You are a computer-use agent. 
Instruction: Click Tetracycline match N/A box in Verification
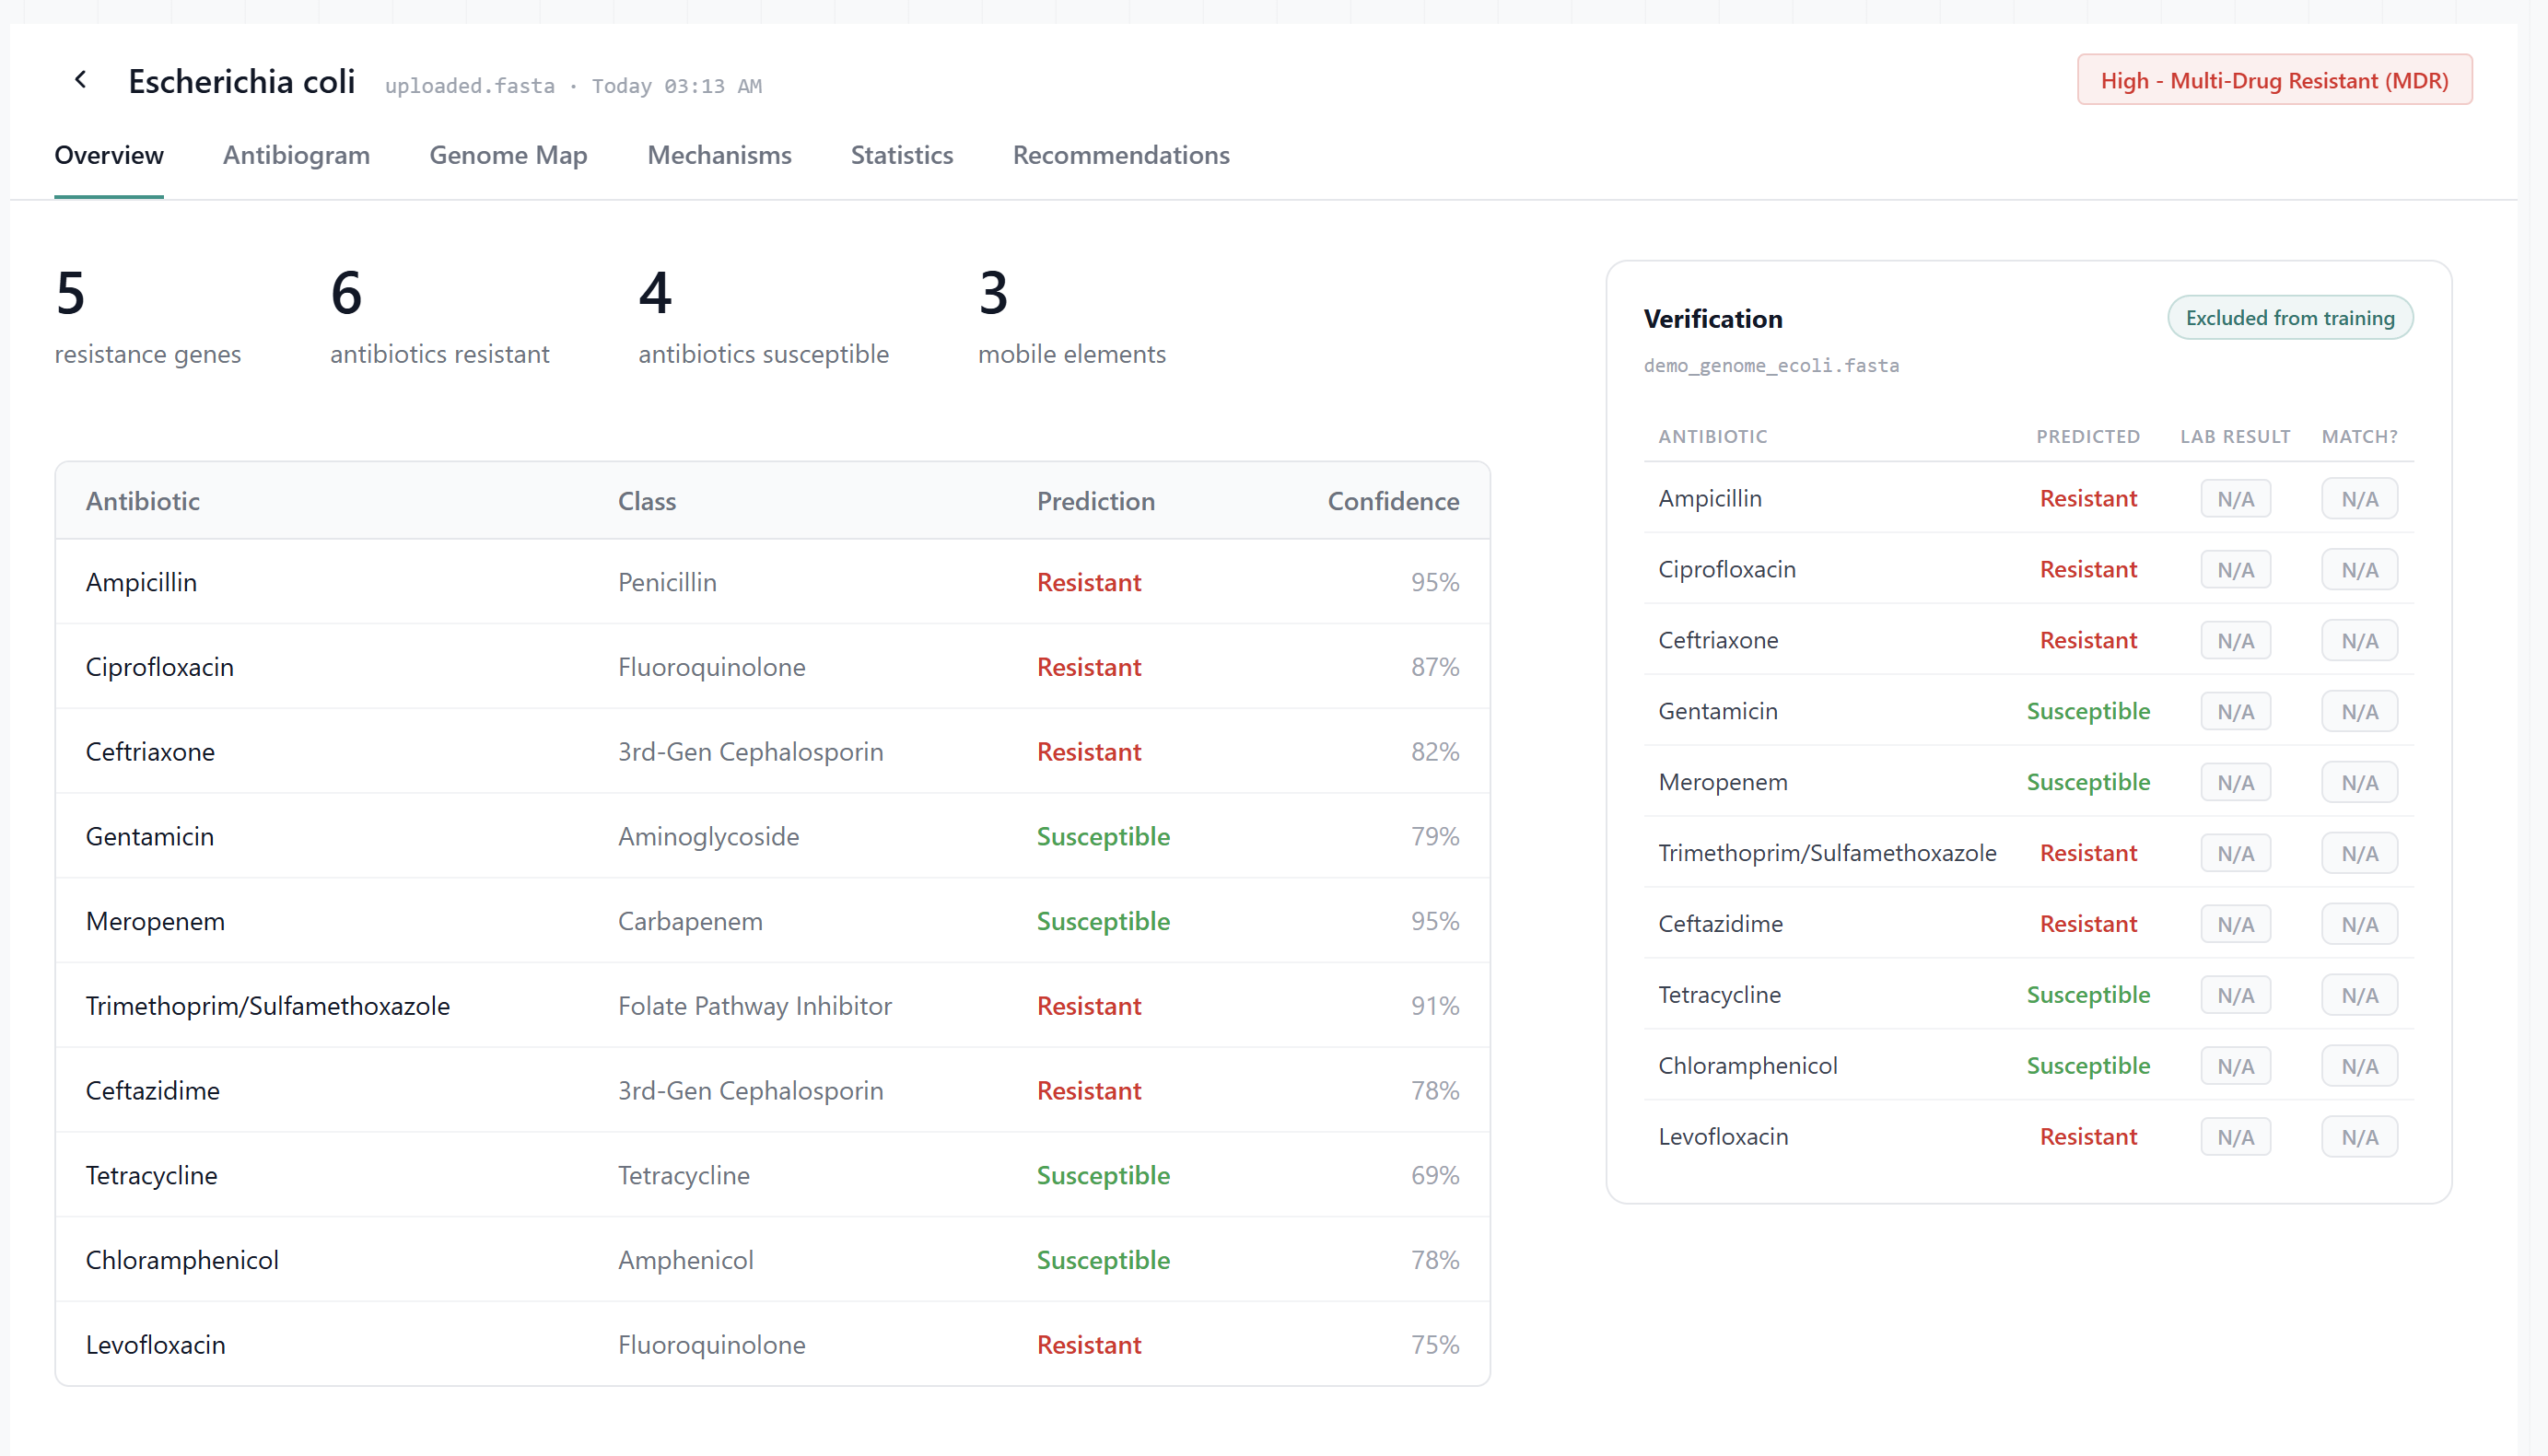tap(2358, 995)
